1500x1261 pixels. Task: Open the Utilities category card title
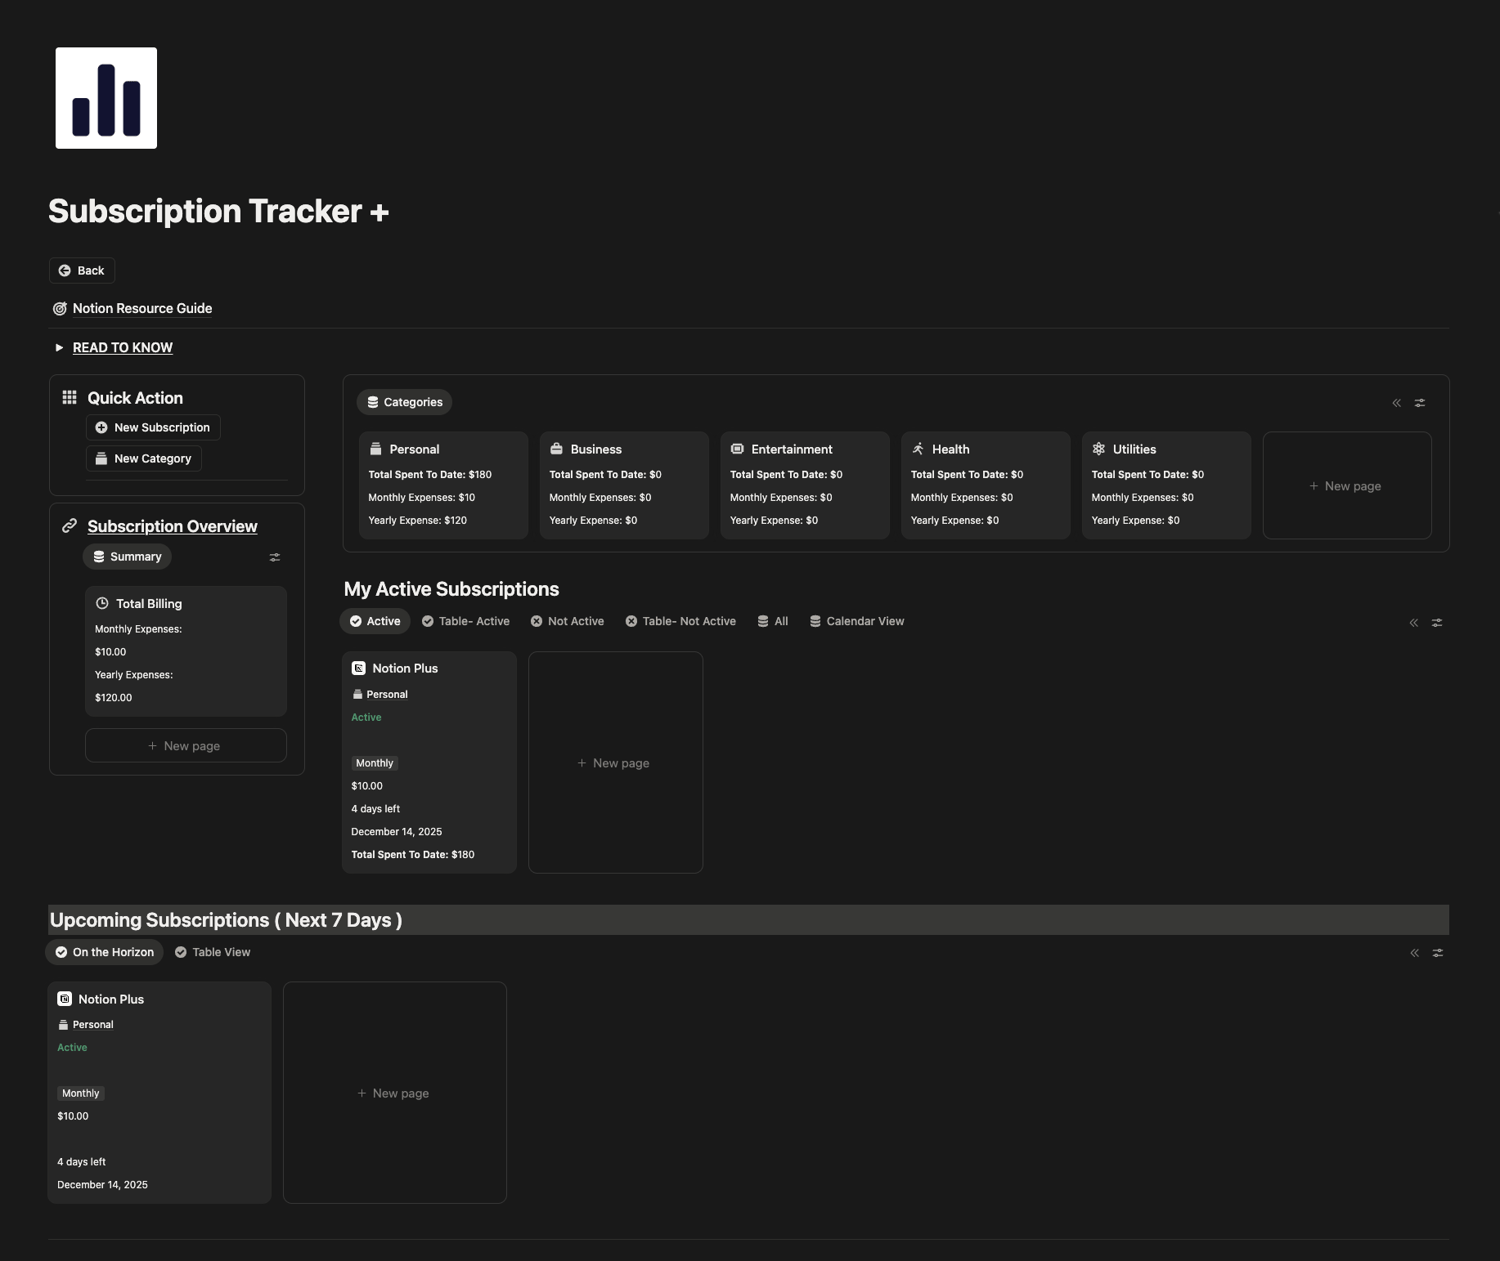(1134, 449)
